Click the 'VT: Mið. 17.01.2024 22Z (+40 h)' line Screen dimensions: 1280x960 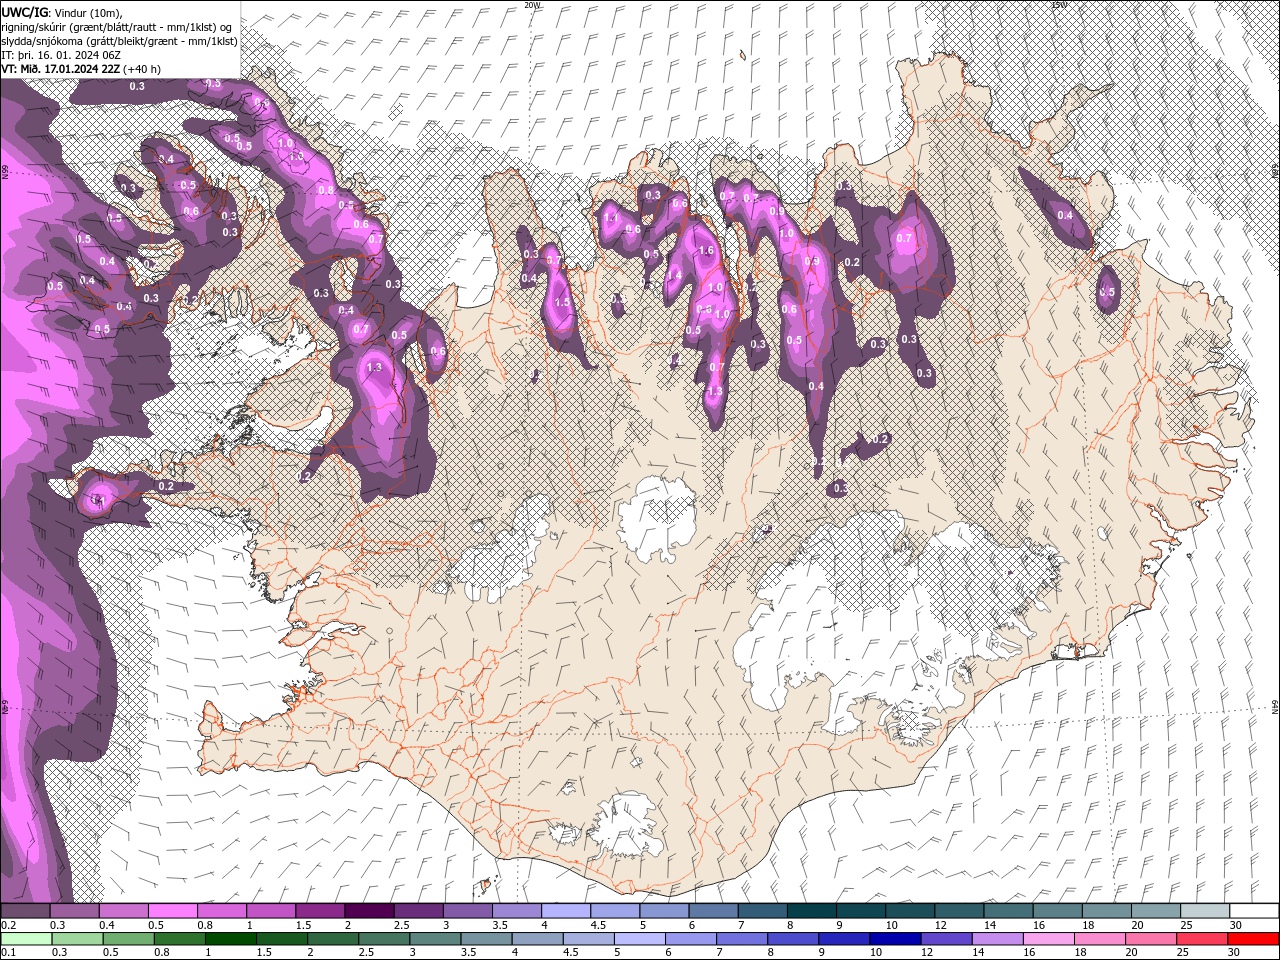tap(81, 69)
